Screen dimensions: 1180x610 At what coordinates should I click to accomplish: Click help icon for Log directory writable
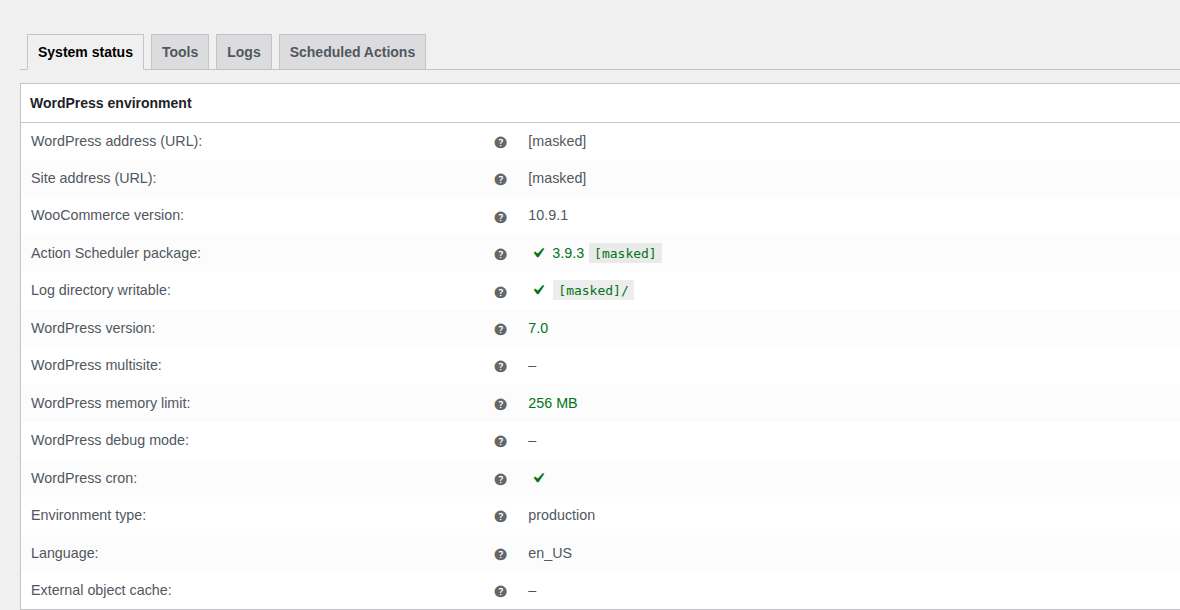point(500,292)
